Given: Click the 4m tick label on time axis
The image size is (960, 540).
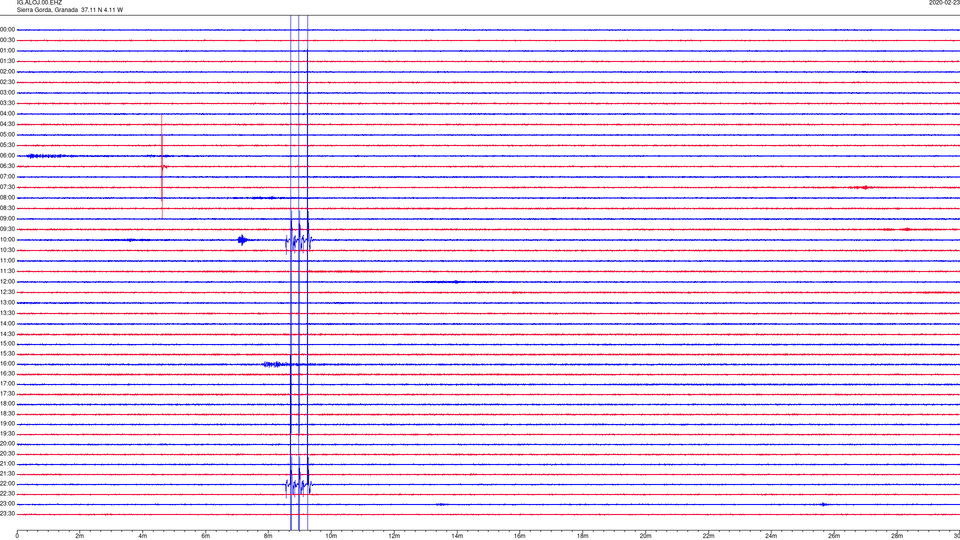Looking at the screenshot, I should tap(143, 536).
